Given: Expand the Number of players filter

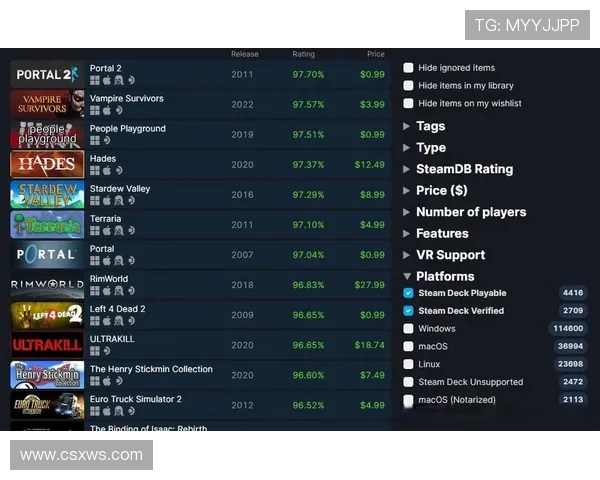Looking at the screenshot, I should pyautogui.click(x=470, y=212).
